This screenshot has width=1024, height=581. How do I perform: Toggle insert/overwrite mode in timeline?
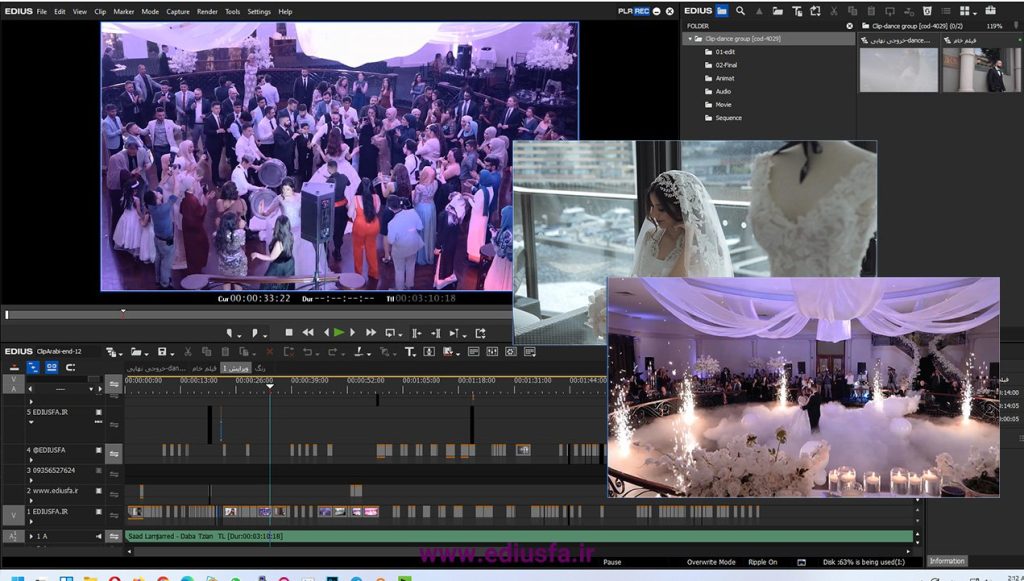(x=14, y=368)
